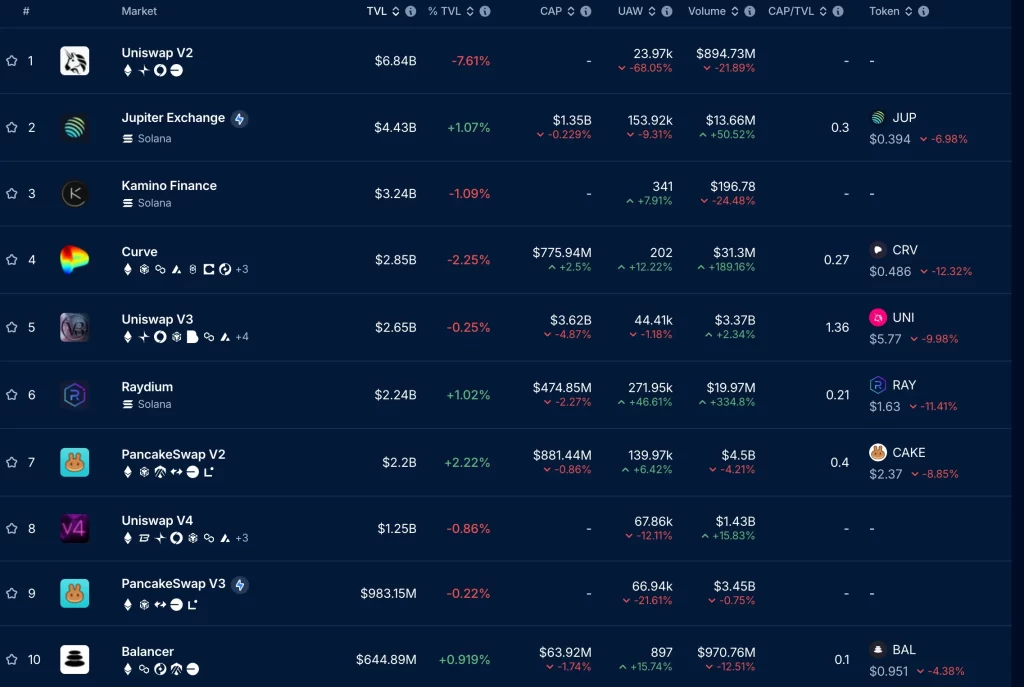The image size is (1024, 687).
Task: Favorite Uniswap V2 with its star icon
Action: coord(12,61)
